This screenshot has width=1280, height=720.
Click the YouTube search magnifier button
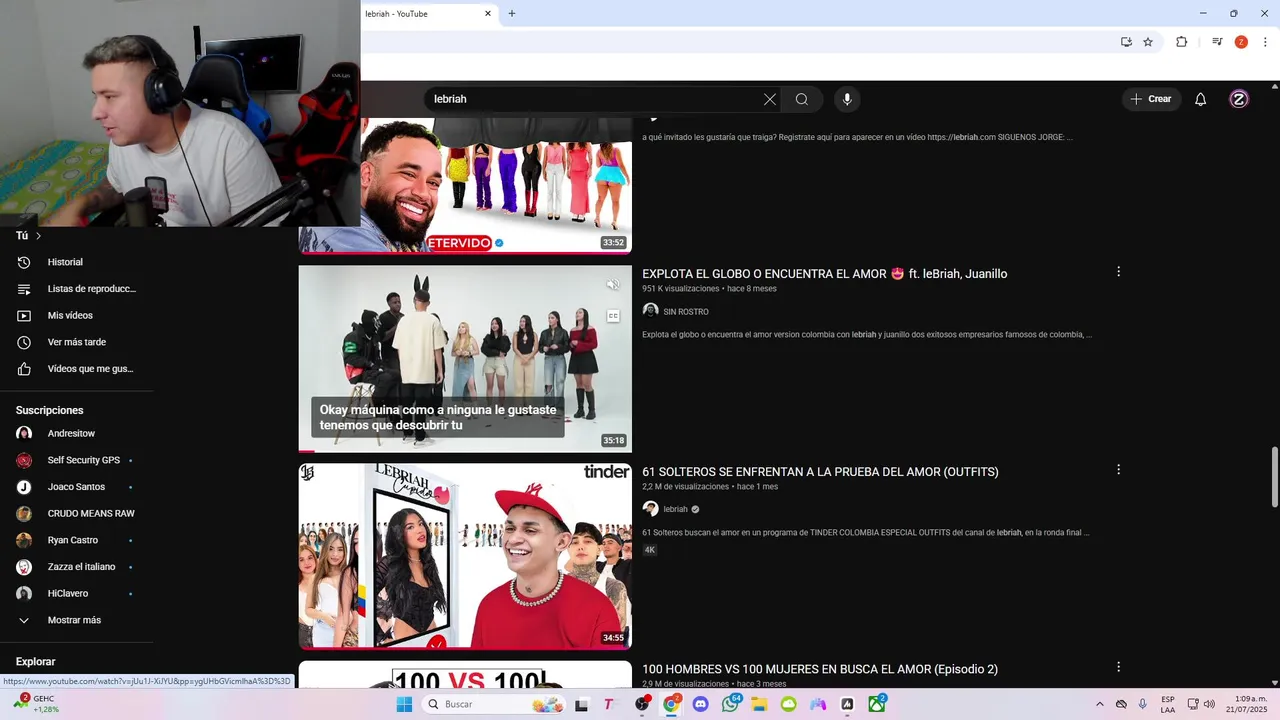pyautogui.click(x=802, y=99)
